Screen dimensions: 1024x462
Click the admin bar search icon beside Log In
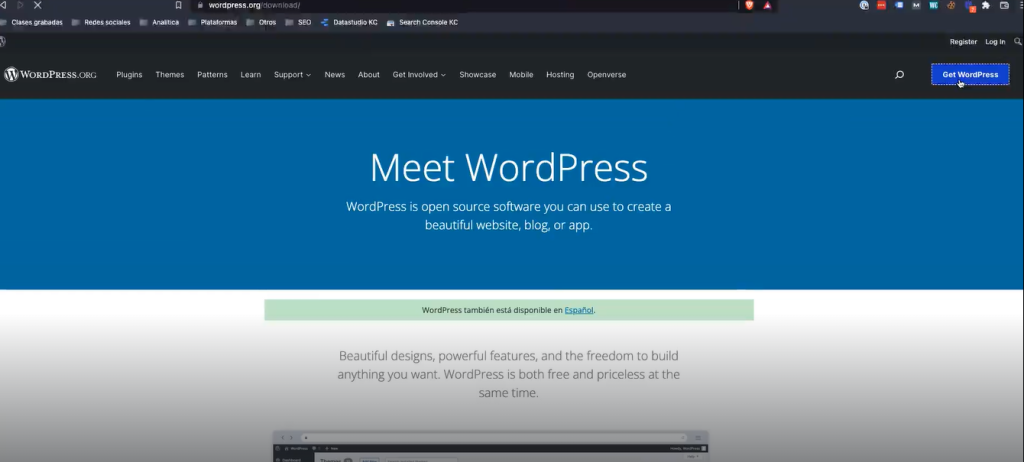tap(1017, 42)
